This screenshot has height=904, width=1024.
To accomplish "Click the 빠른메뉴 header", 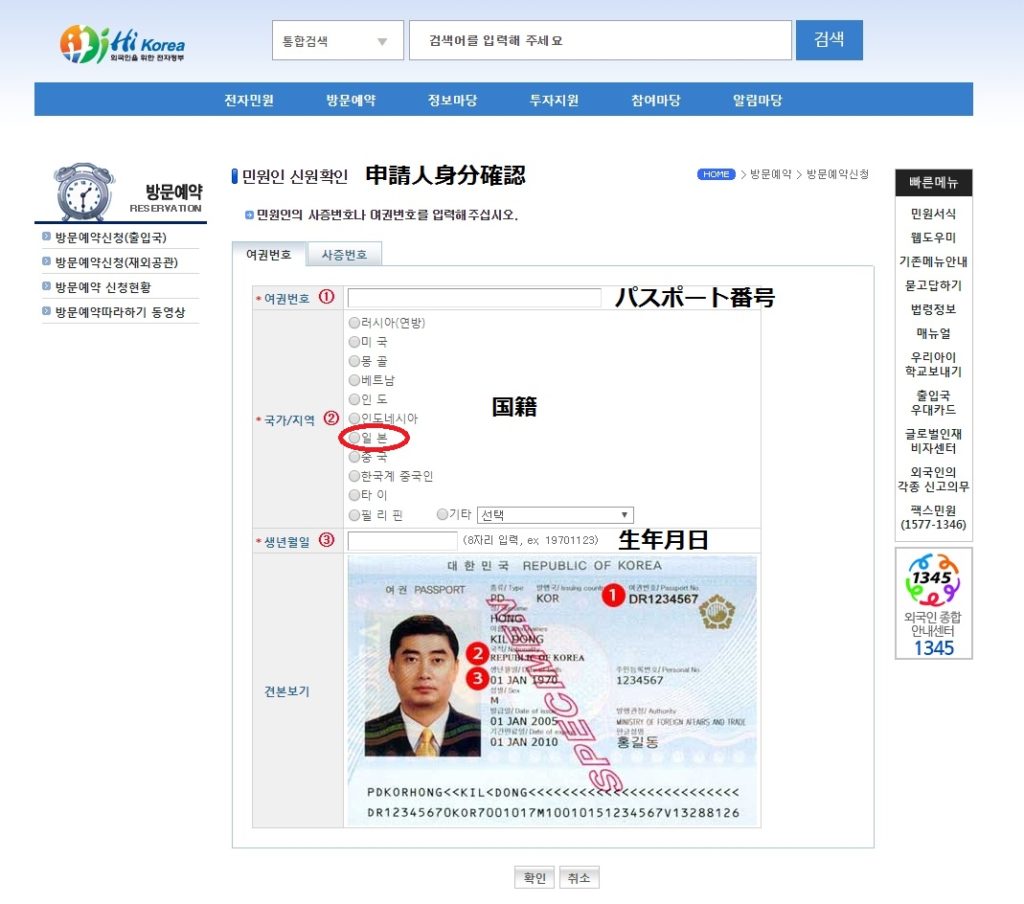I will 933,183.
